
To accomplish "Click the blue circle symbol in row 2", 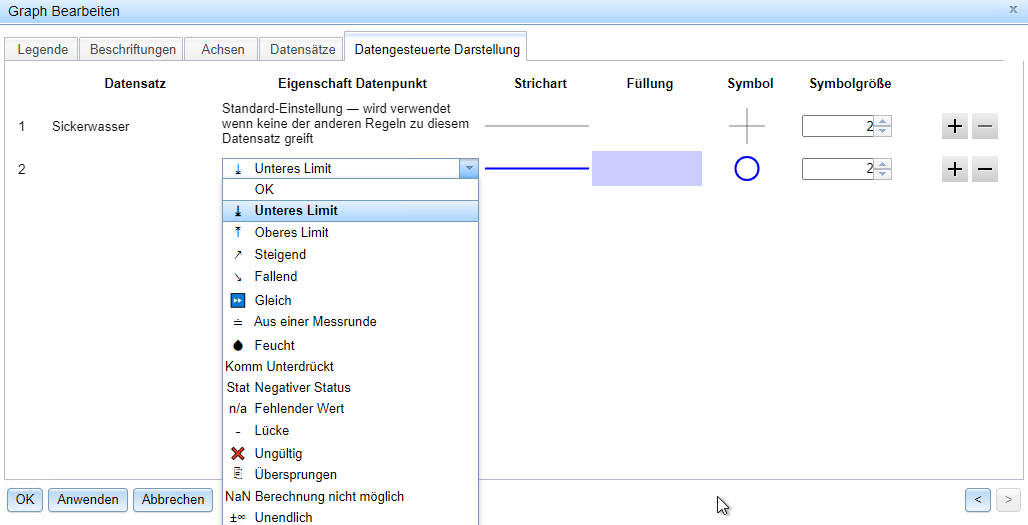I will pyautogui.click(x=747, y=169).
